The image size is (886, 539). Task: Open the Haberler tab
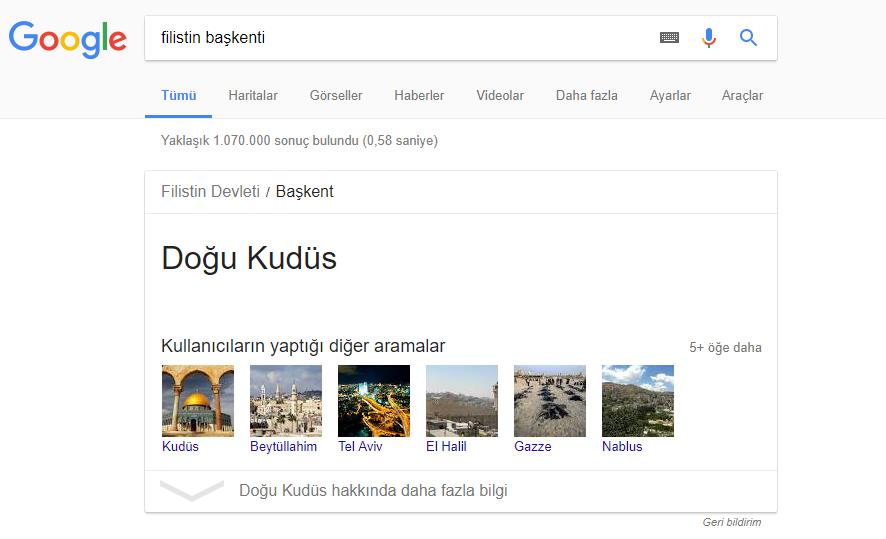pos(419,96)
